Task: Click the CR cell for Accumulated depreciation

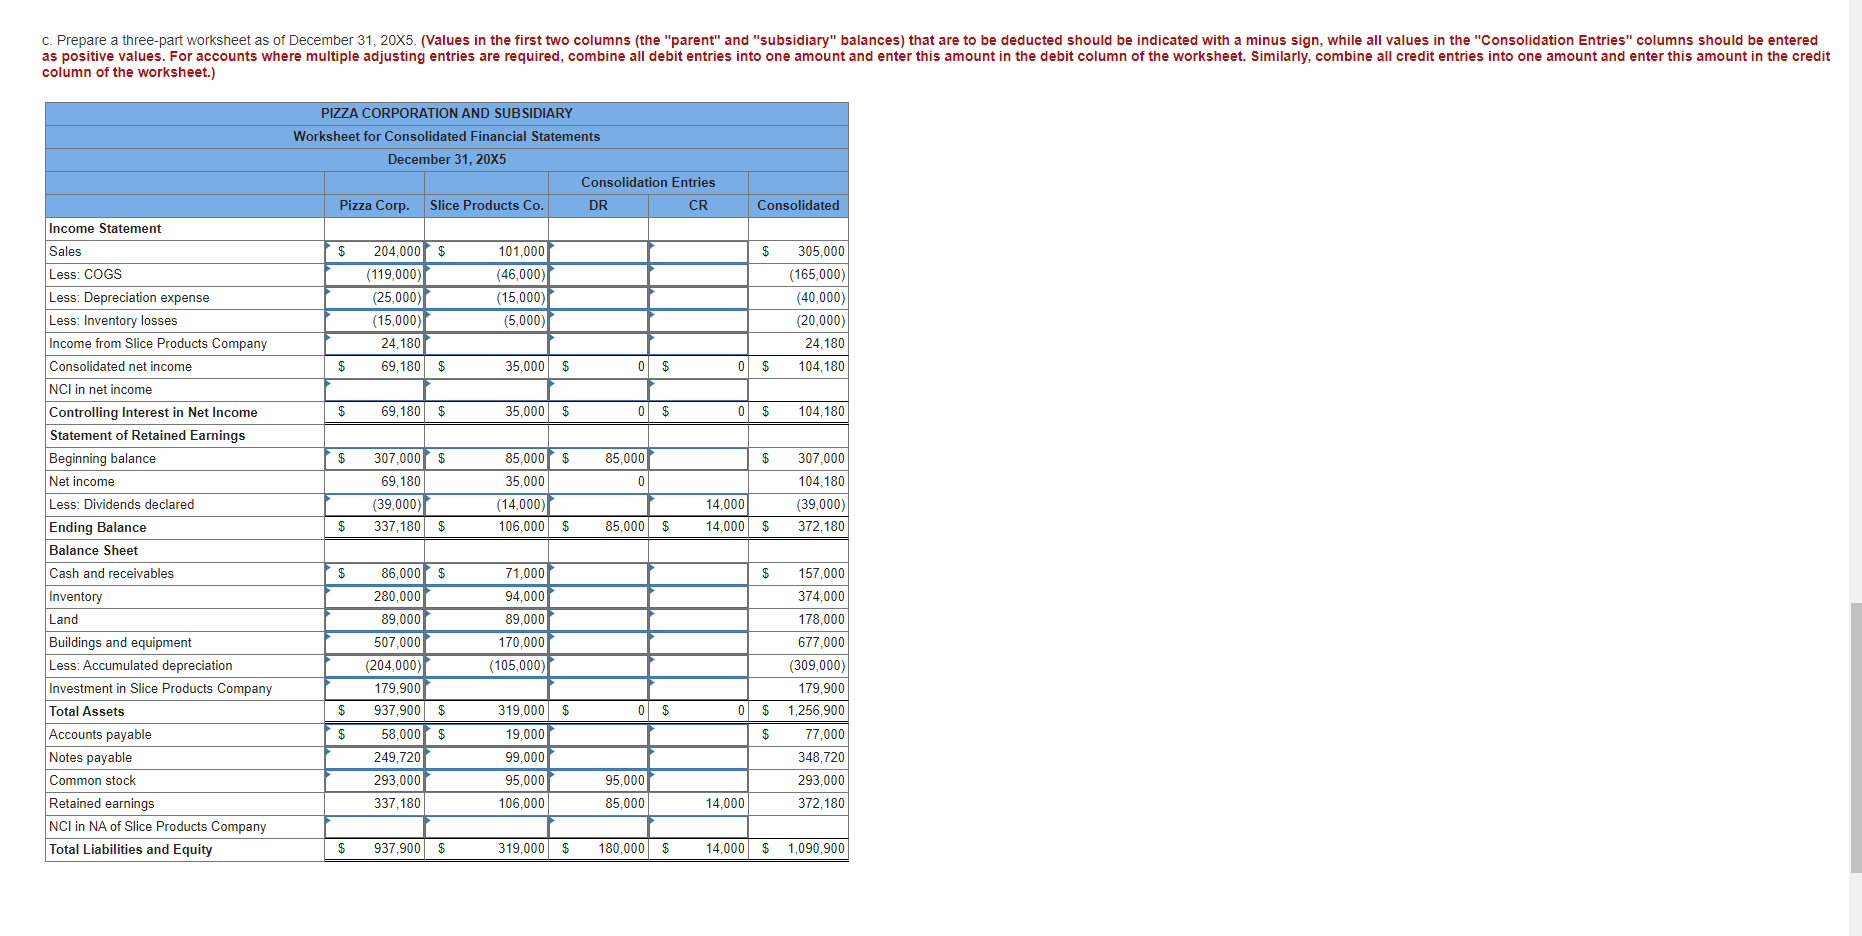Action: point(698,665)
